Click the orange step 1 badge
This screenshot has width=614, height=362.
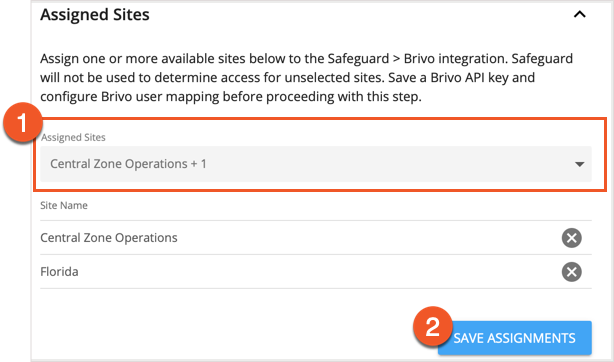tap(22, 123)
